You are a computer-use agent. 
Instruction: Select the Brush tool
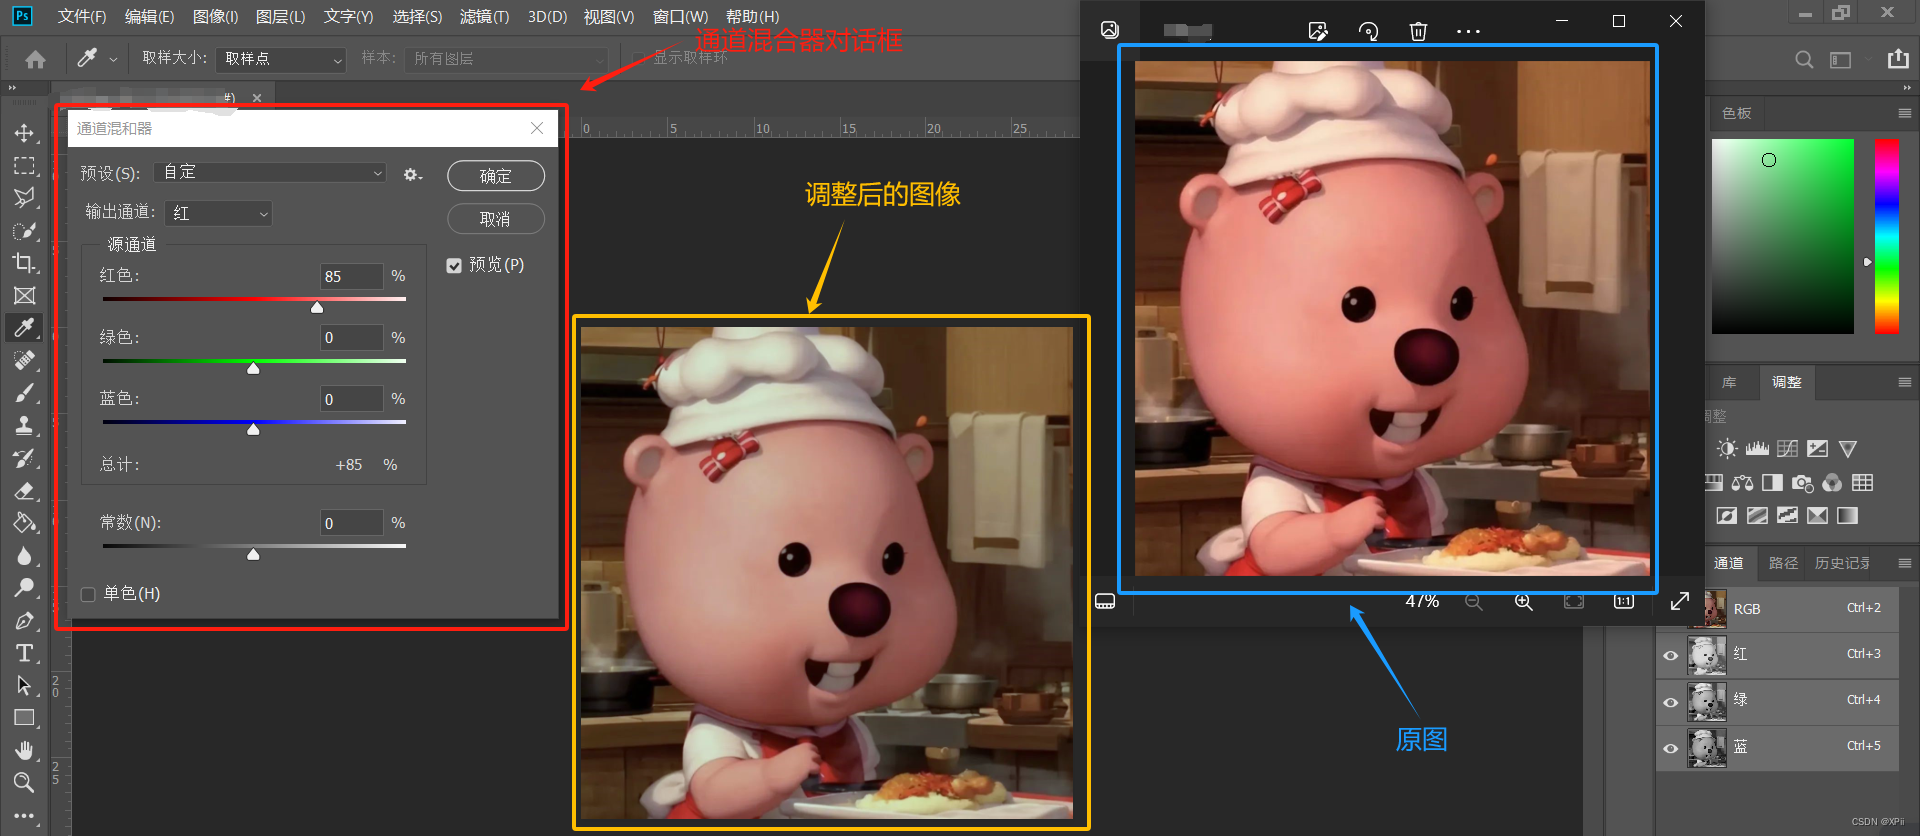click(24, 393)
